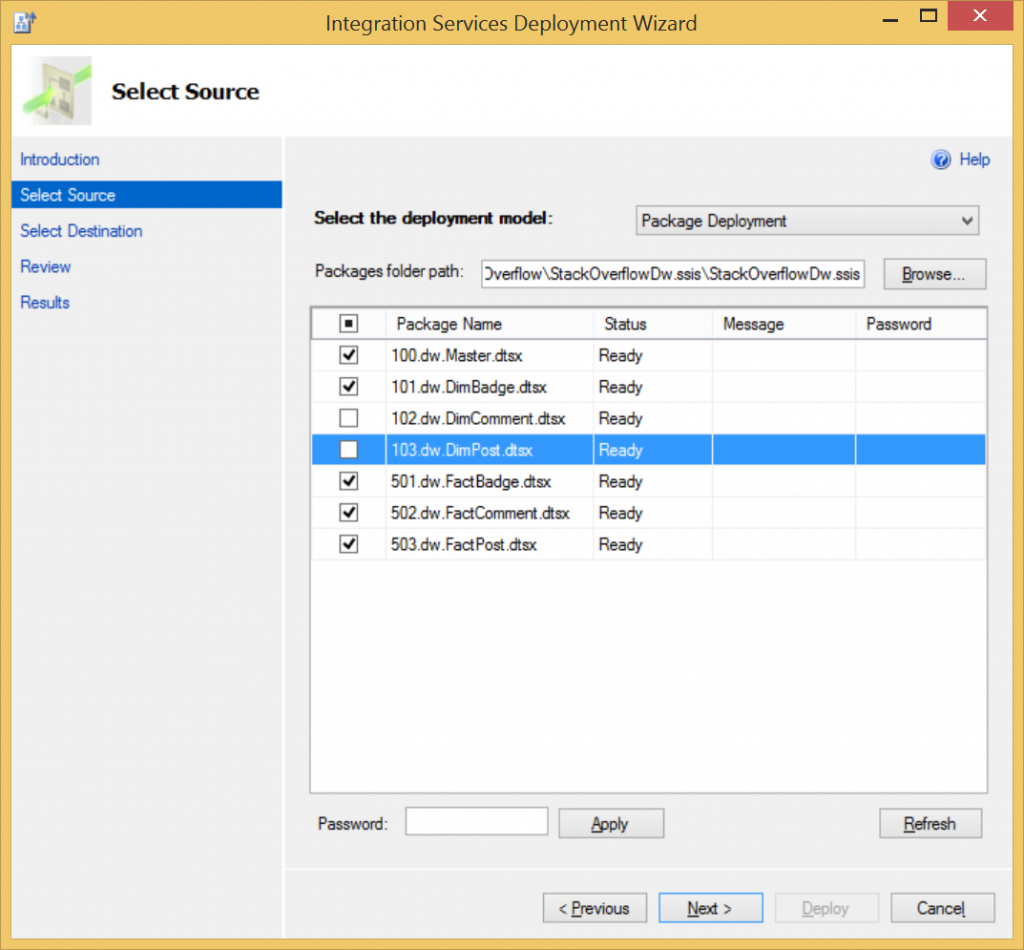Click the Browse button for packages folder

click(934, 273)
